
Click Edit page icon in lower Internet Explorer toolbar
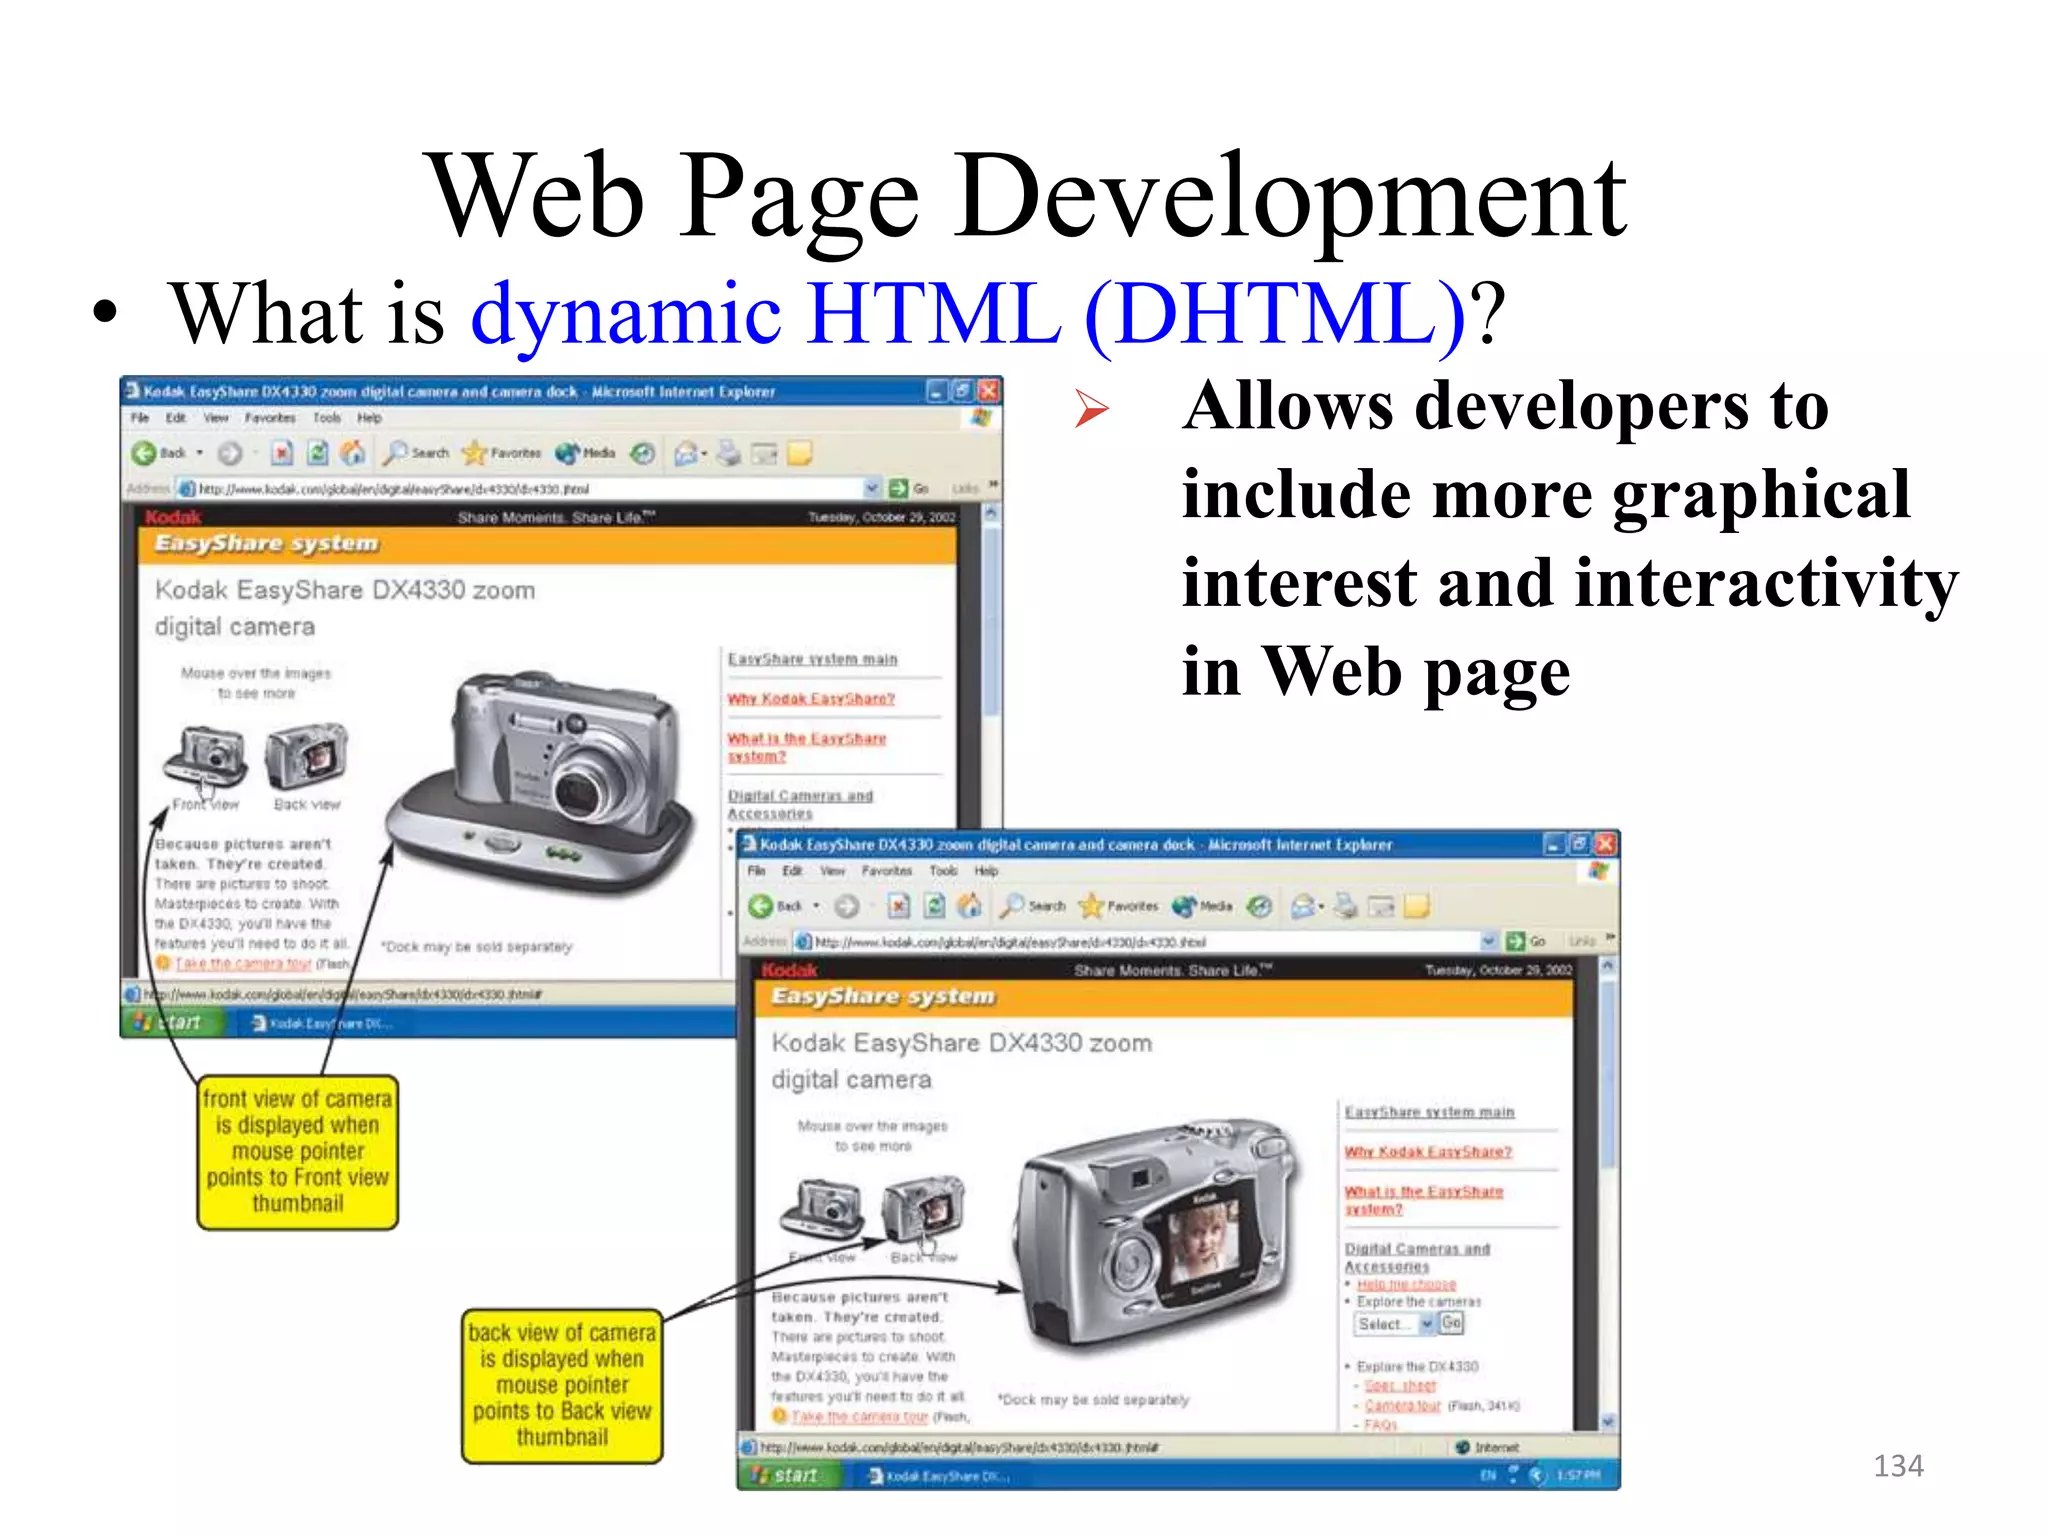[x=1381, y=906]
